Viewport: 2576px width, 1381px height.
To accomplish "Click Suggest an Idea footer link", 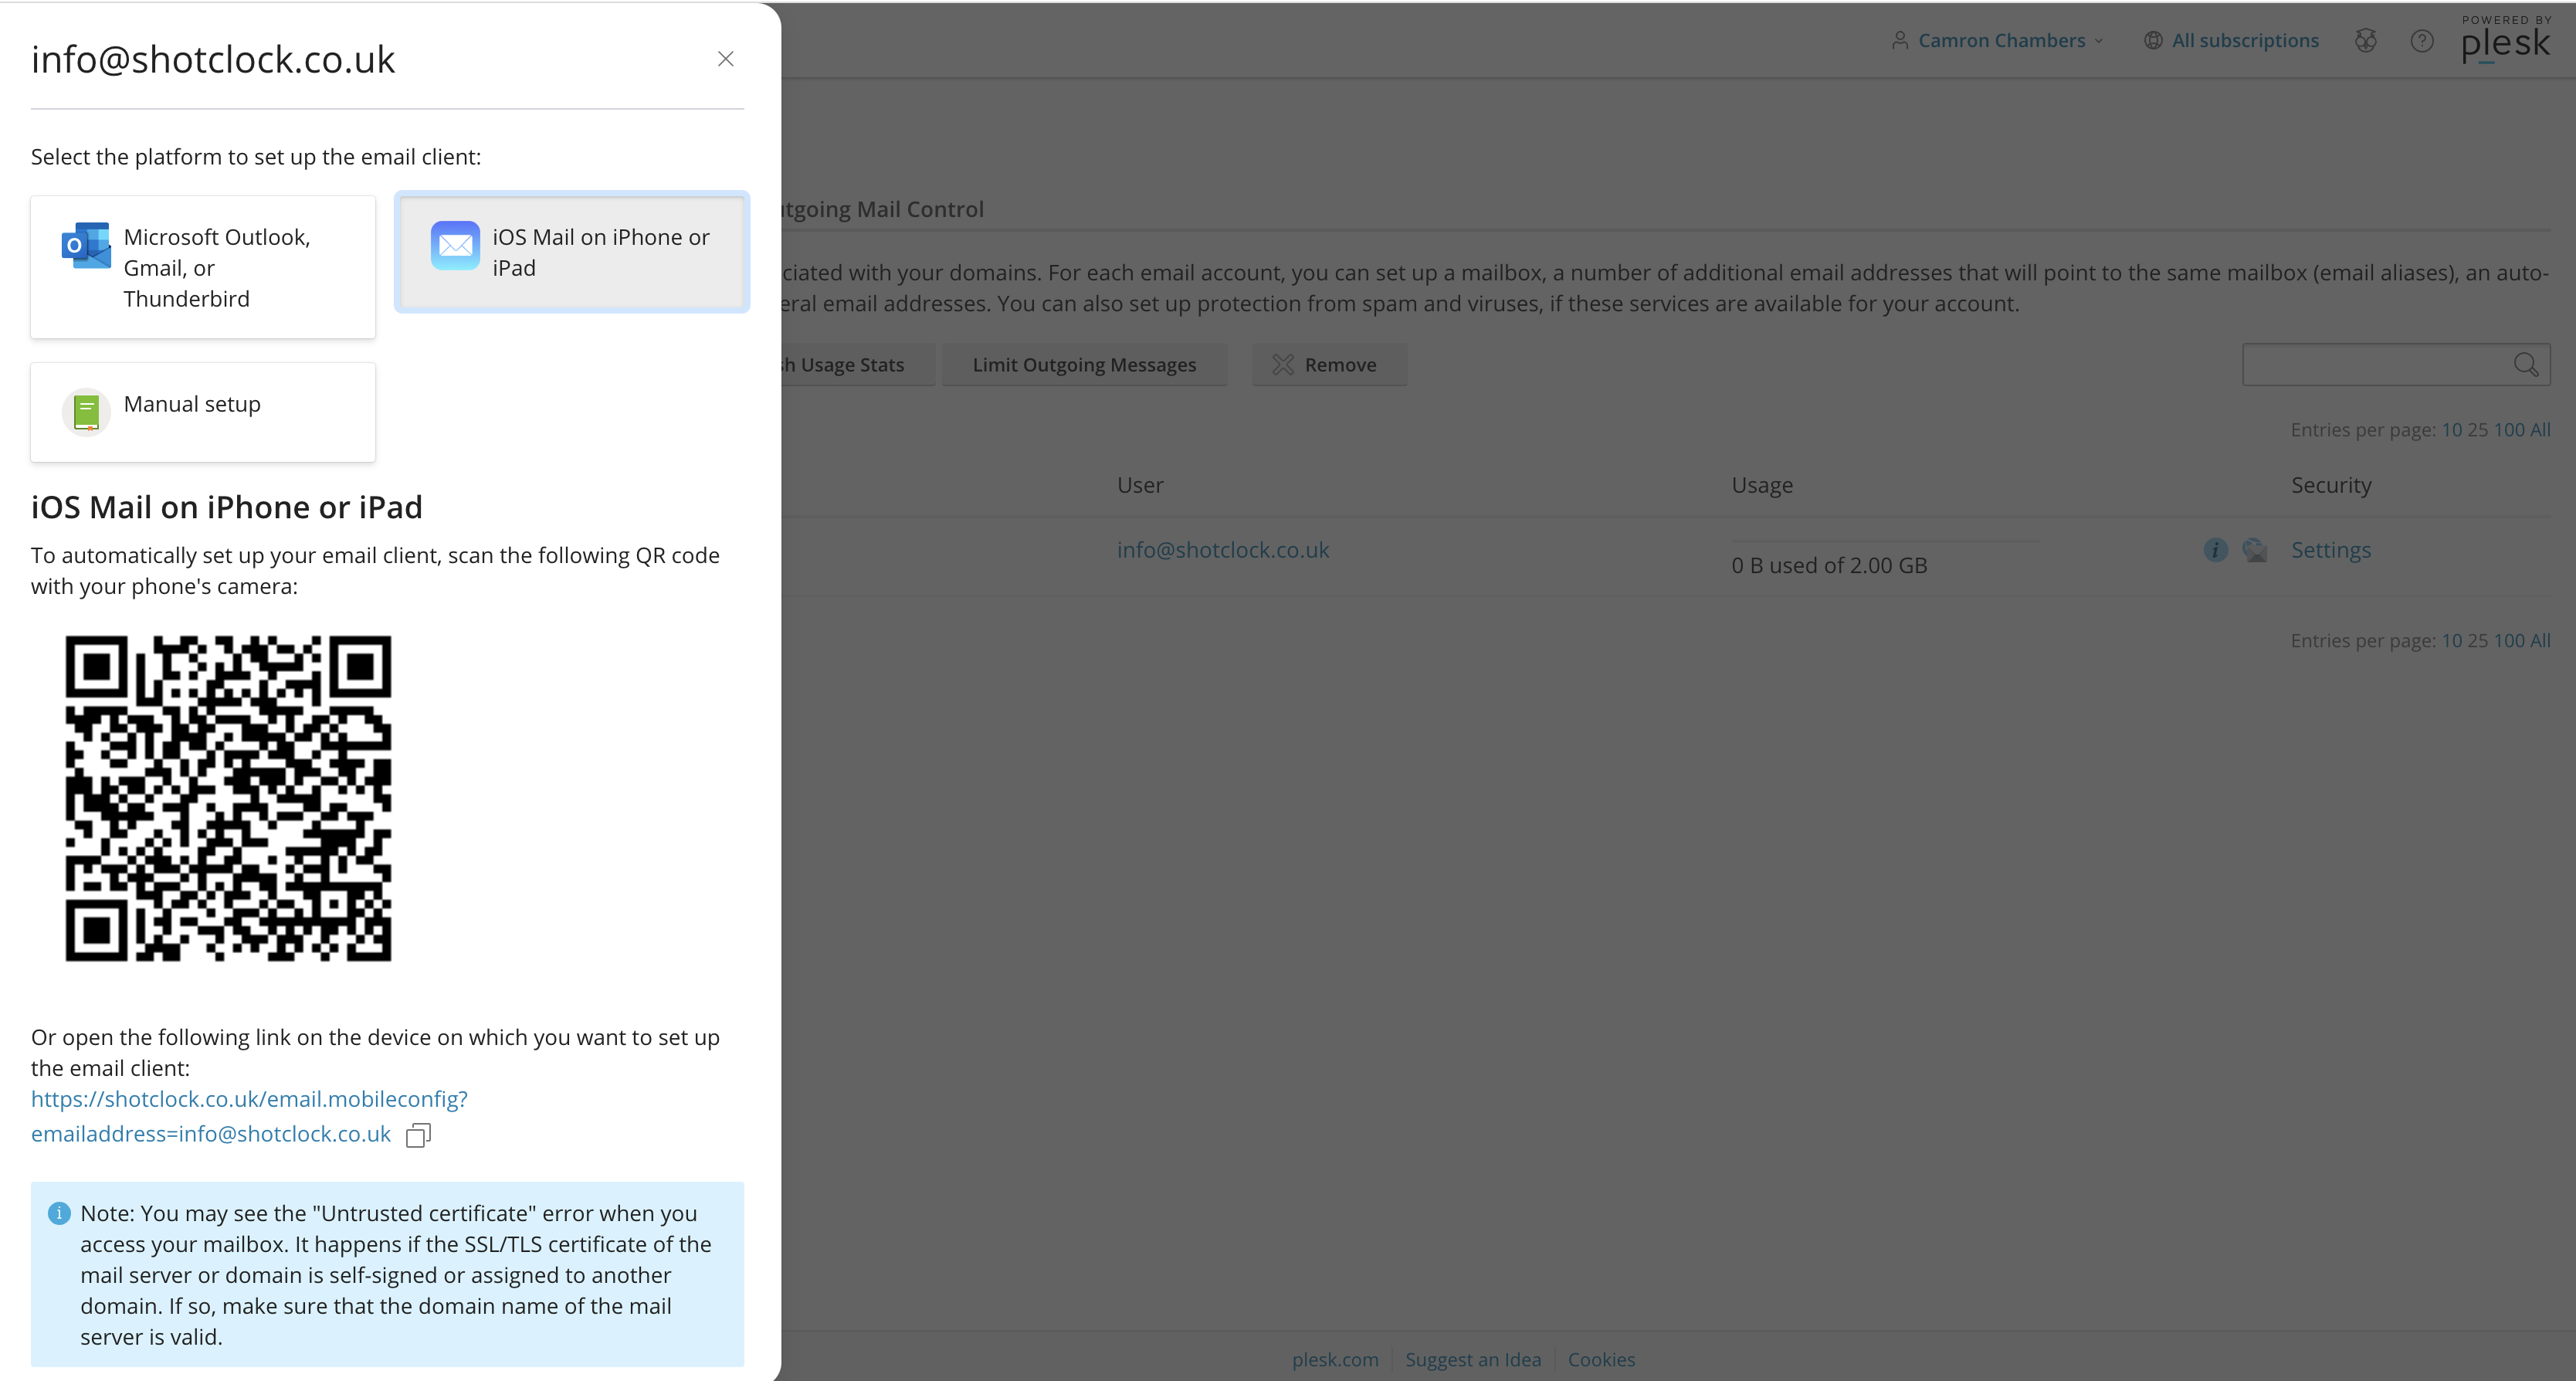I will pyautogui.click(x=1473, y=1360).
